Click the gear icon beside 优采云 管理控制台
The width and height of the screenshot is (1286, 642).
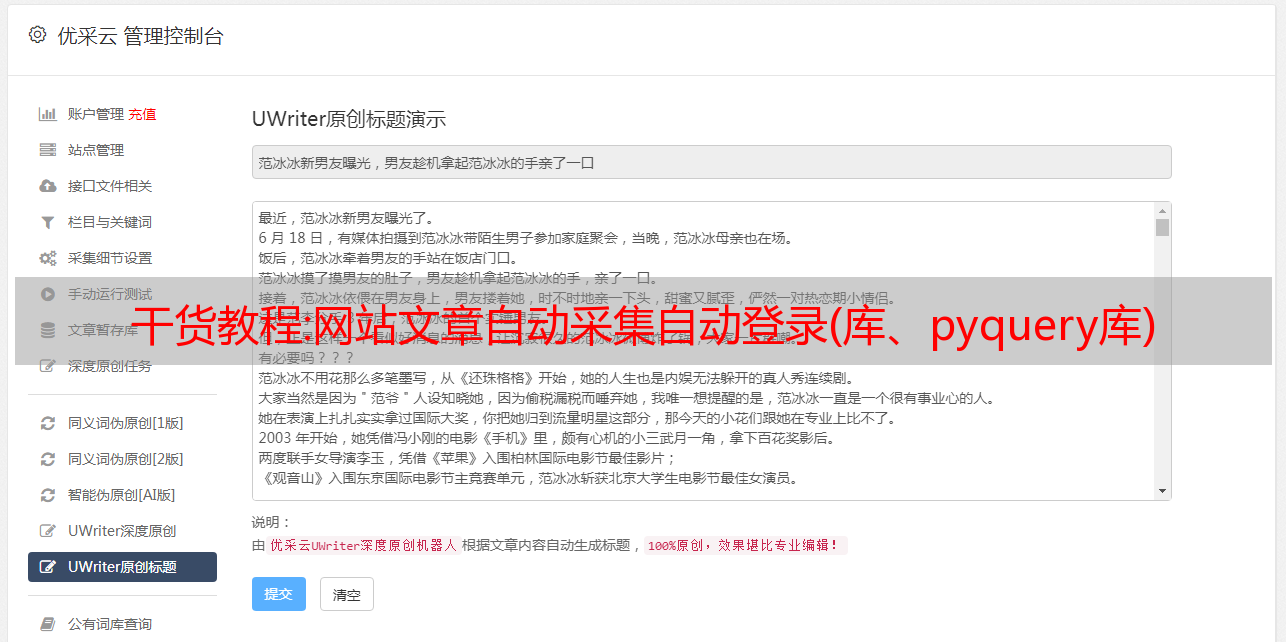tap(37, 35)
